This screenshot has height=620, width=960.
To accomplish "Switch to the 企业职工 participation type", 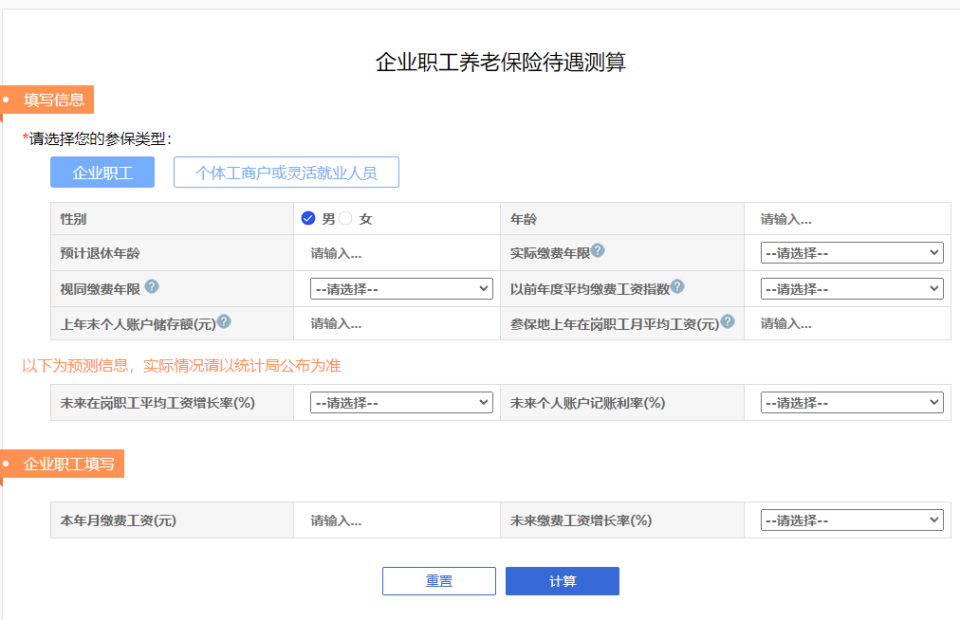I will tap(101, 172).
